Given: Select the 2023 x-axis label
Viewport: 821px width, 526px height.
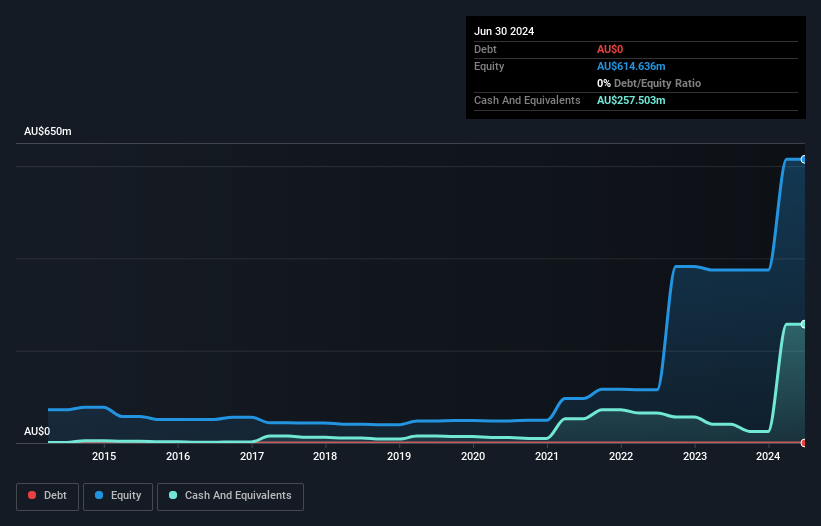Looking at the screenshot, I should pos(694,457).
